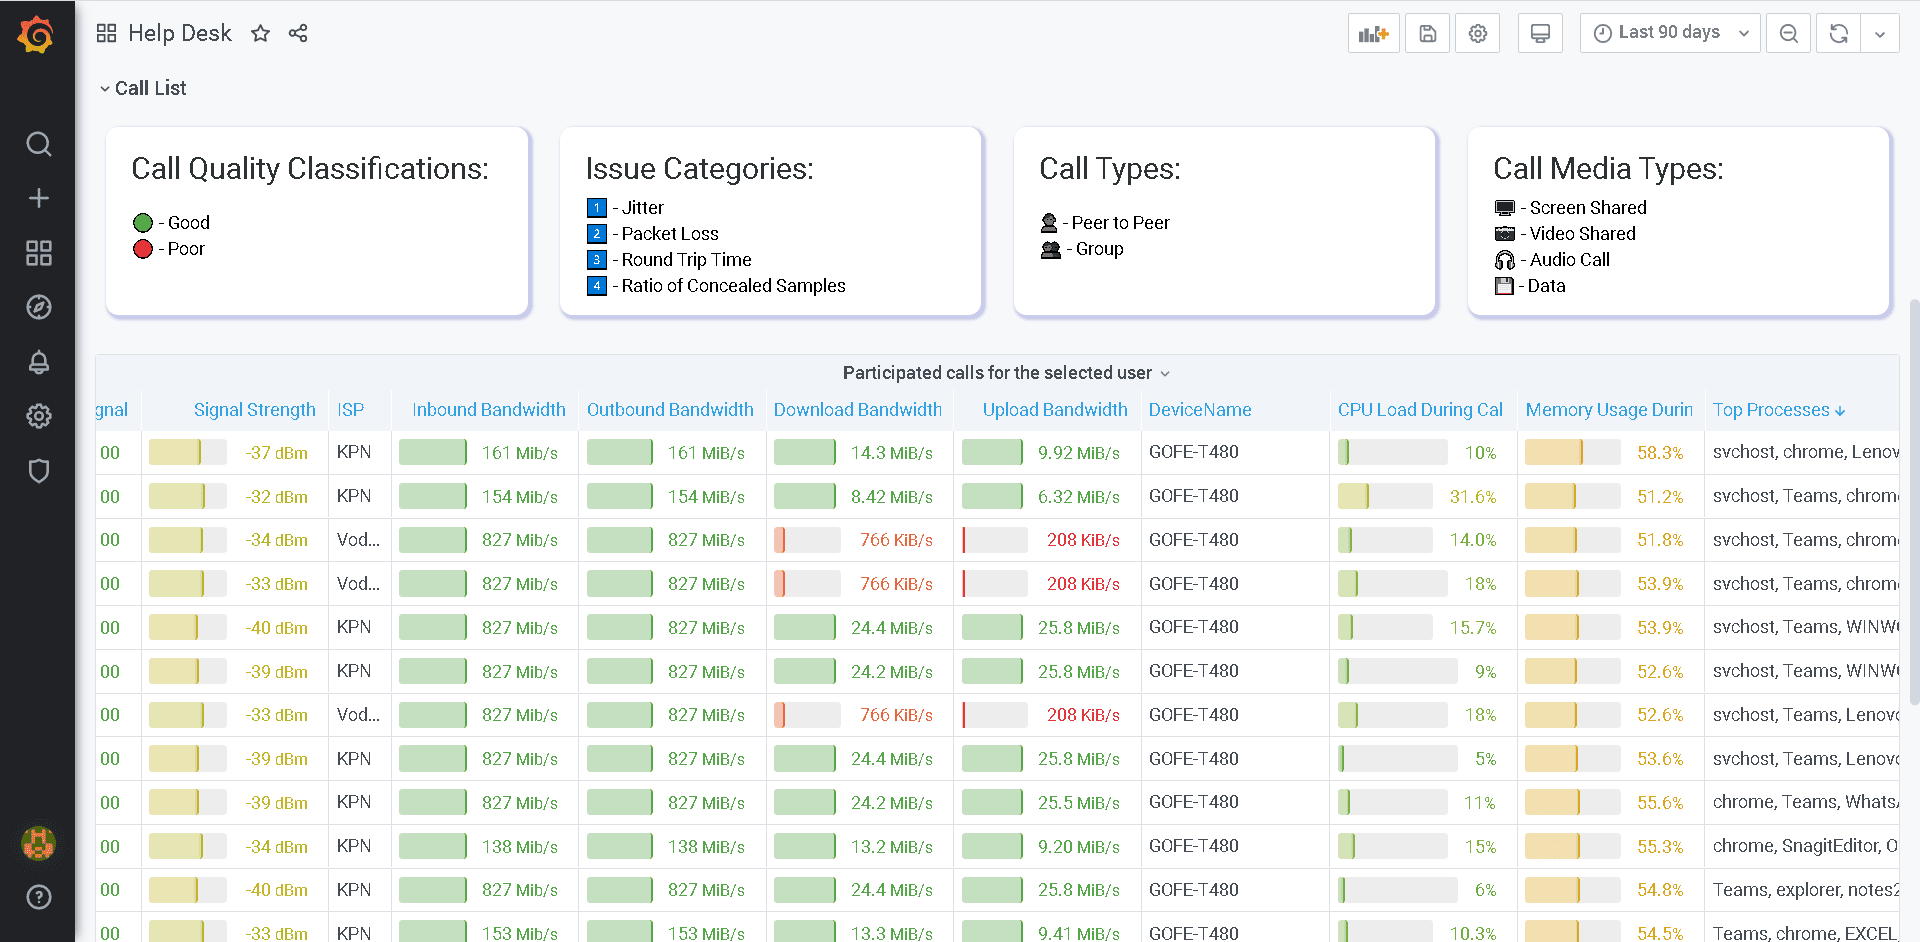This screenshot has height=942, width=1920.
Task: Open the Participated calls panel title menu
Action: tap(997, 373)
